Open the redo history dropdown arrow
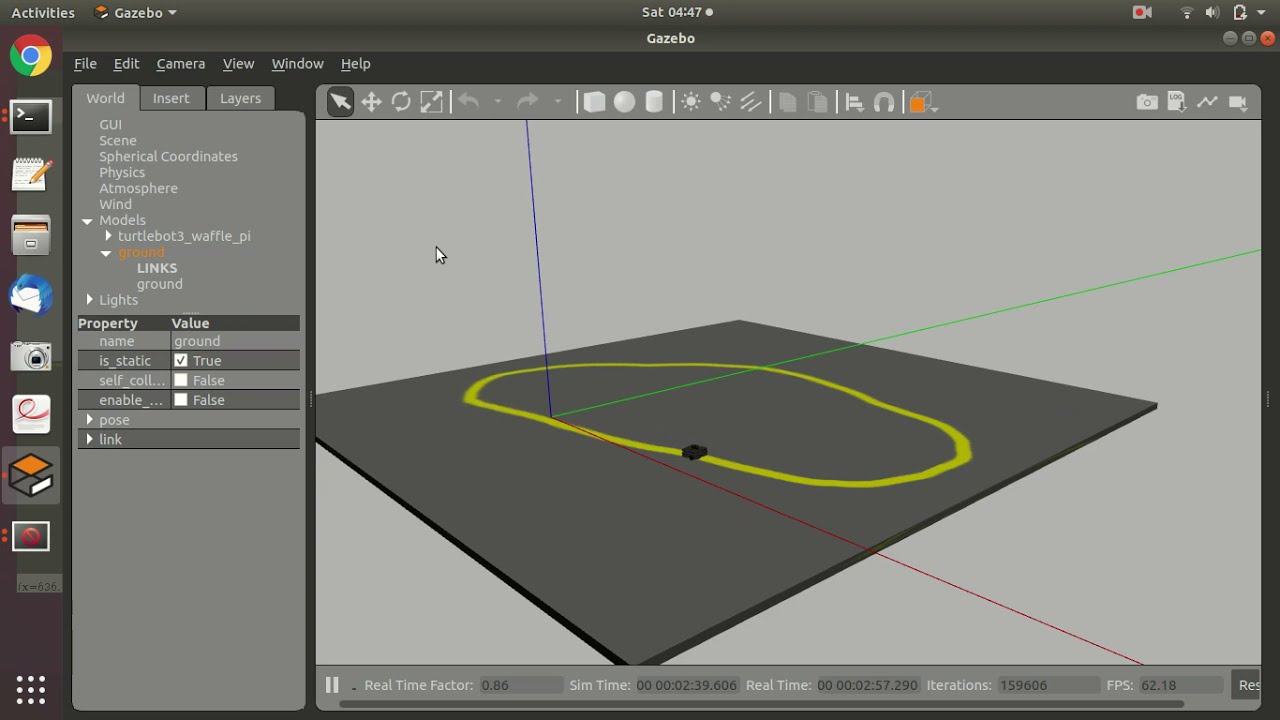1280x720 pixels. (557, 102)
